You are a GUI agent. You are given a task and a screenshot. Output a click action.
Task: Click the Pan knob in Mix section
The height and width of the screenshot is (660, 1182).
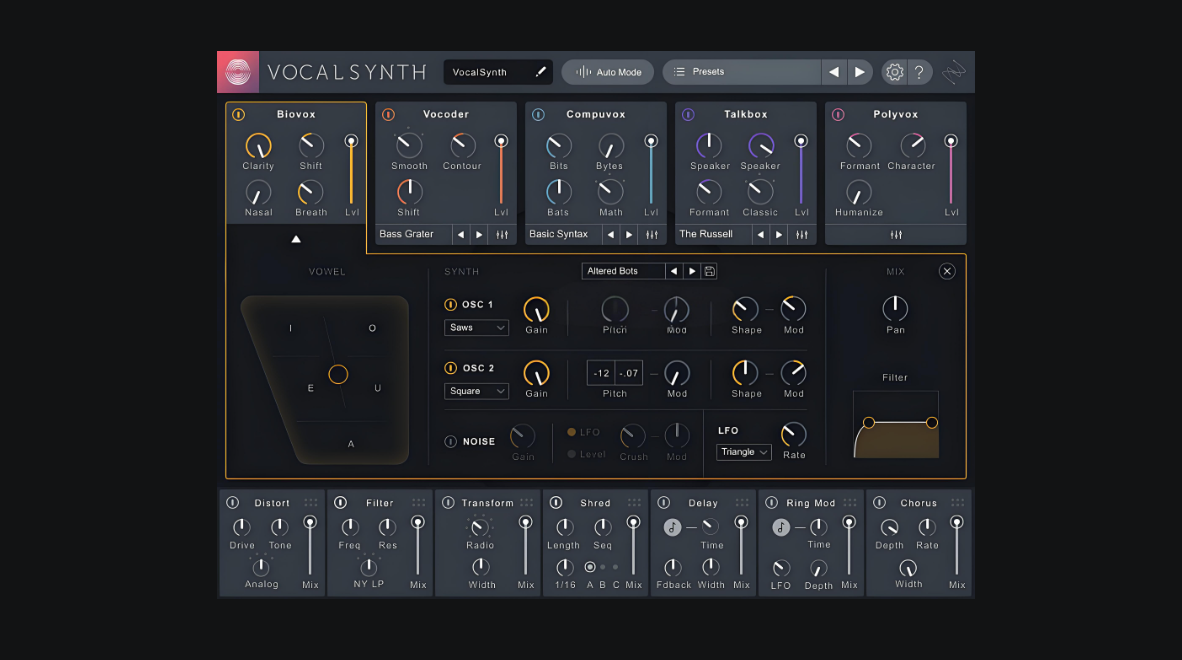[895, 308]
